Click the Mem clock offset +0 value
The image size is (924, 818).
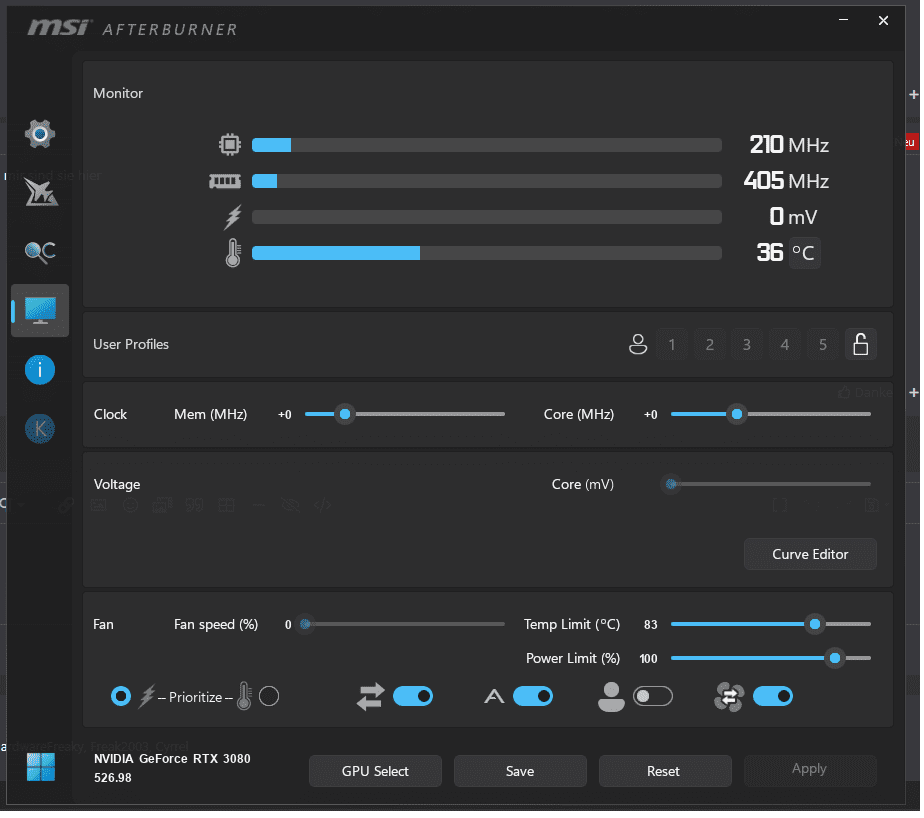(x=285, y=416)
